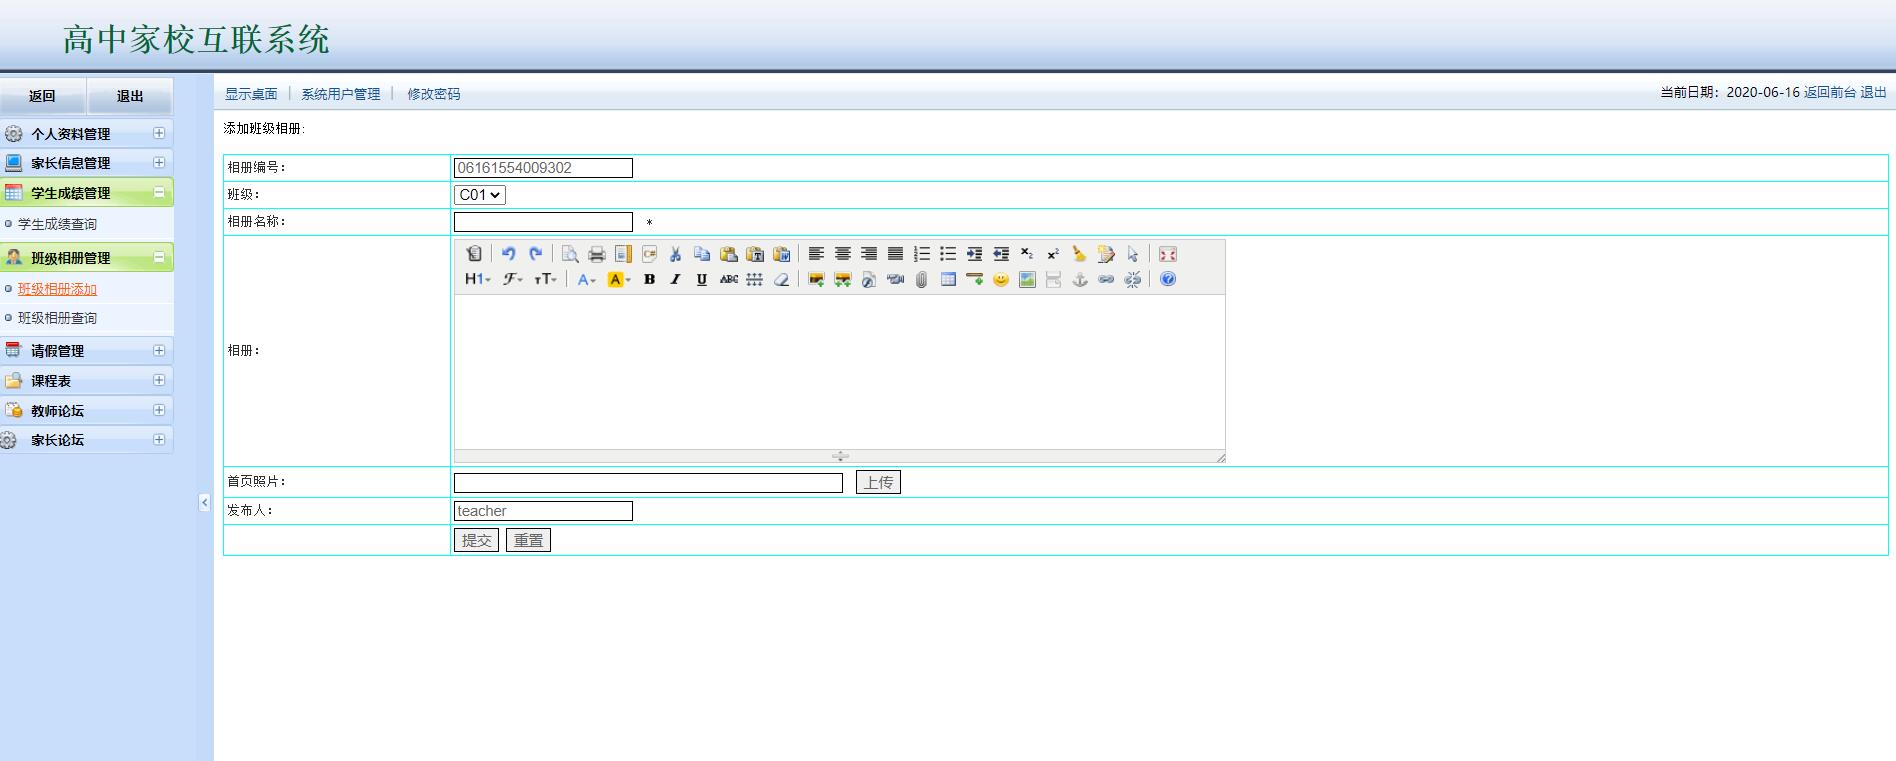Open the 班级 class dropdown showing C01

(x=480, y=195)
